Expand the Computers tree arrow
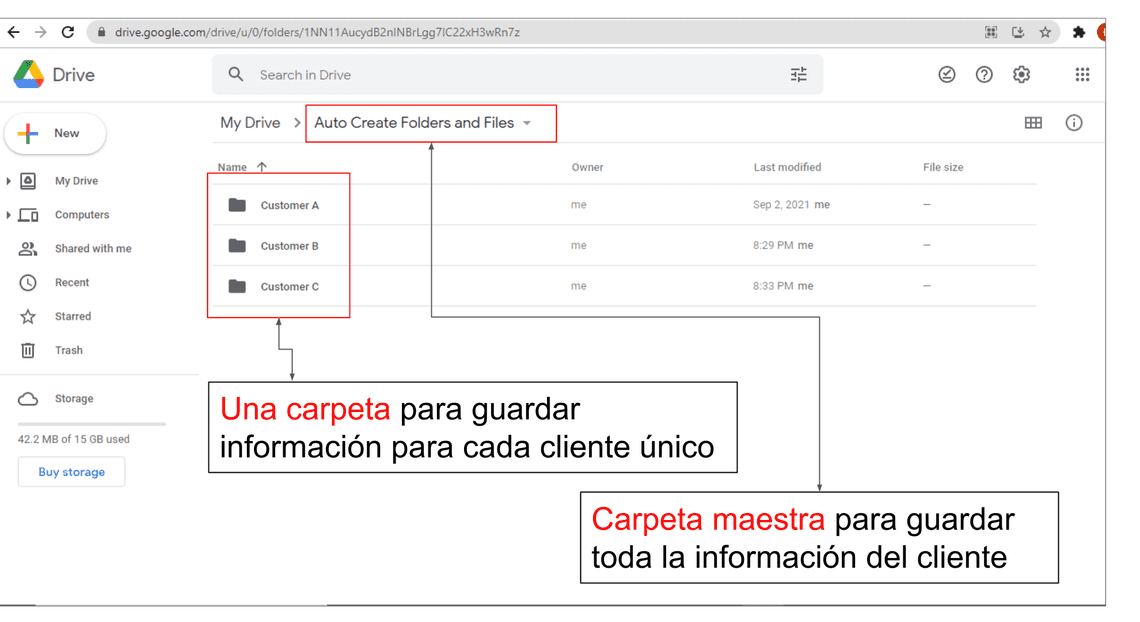The image size is (1140, 622). click(x=9, y=215)
